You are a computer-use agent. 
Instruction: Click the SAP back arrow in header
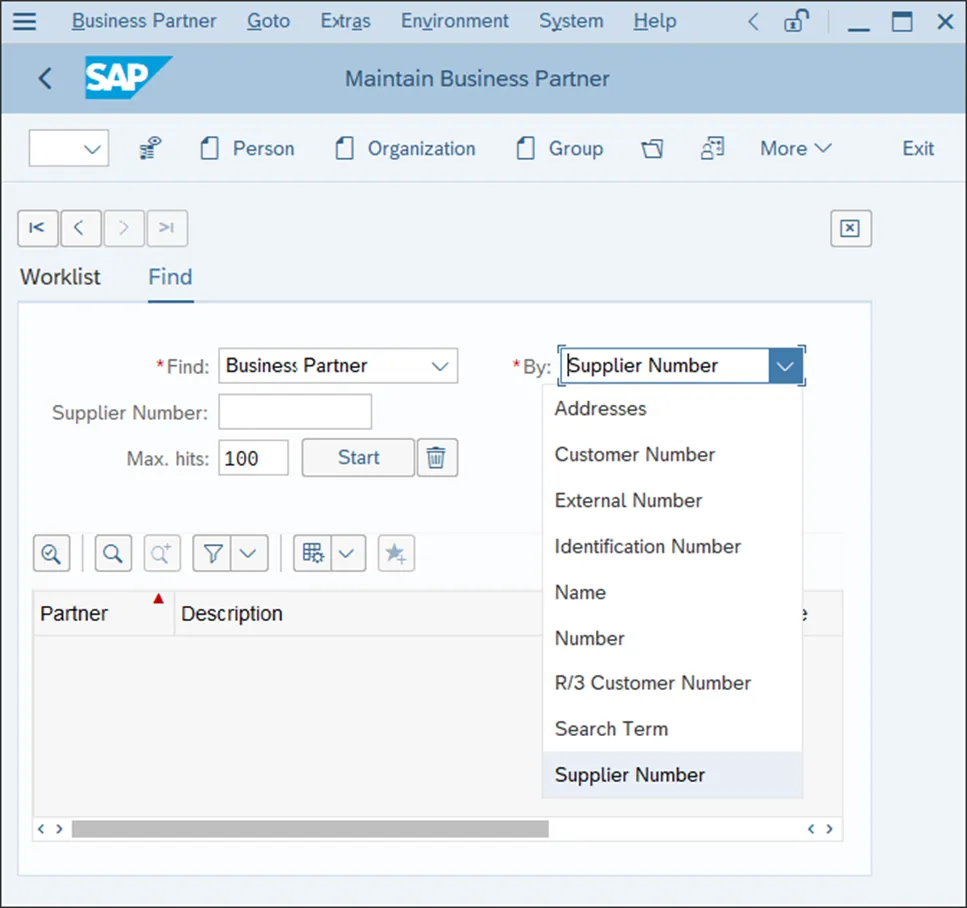pos(45,78)
